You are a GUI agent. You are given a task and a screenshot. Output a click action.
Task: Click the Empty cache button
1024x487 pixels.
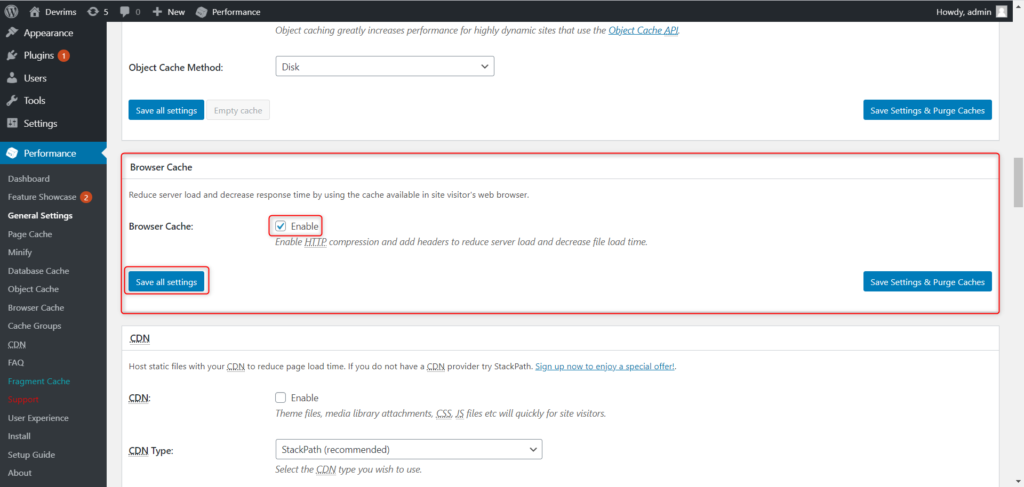click(238, 110)
